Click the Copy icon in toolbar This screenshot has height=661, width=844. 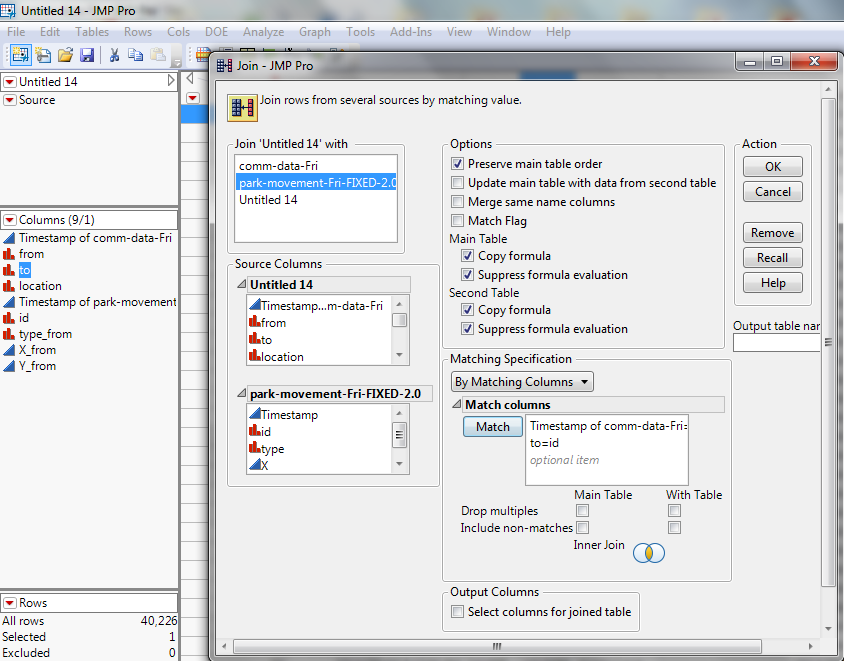[x=136, y=55]
